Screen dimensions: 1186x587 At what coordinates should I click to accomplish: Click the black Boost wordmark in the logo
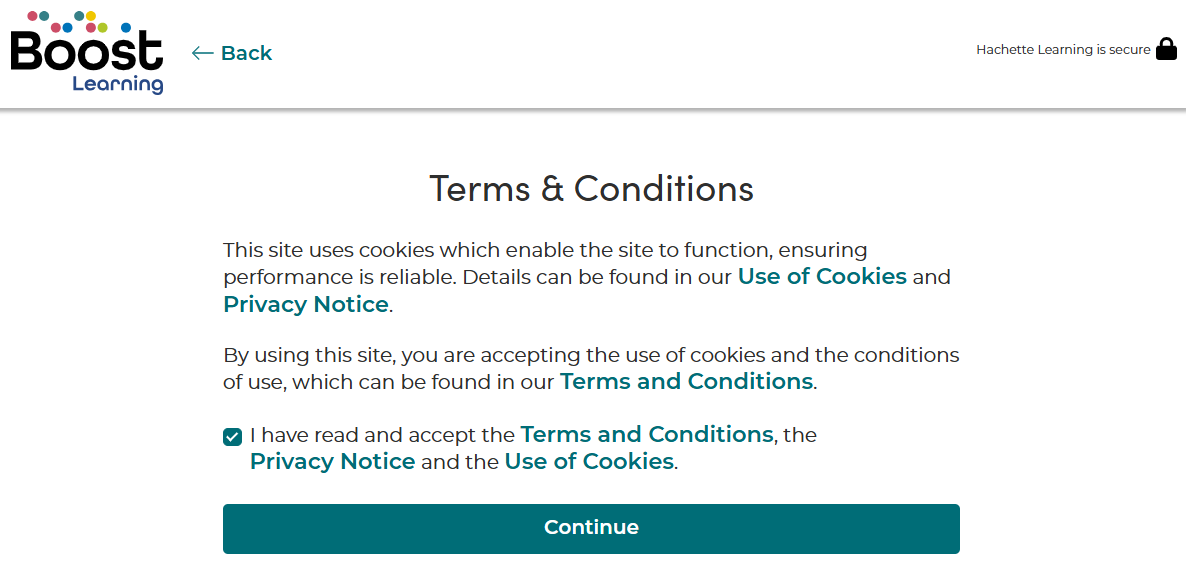pos(86,52)
